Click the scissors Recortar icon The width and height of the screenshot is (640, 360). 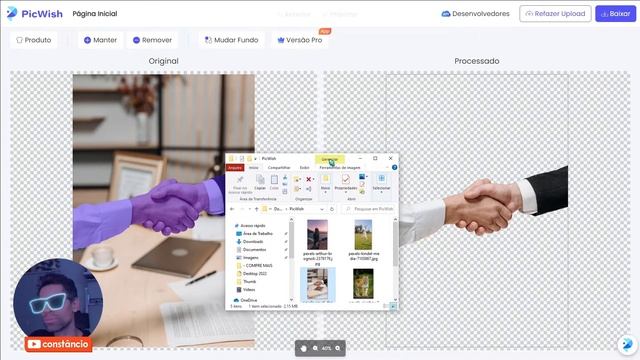(x=285, y=178)
